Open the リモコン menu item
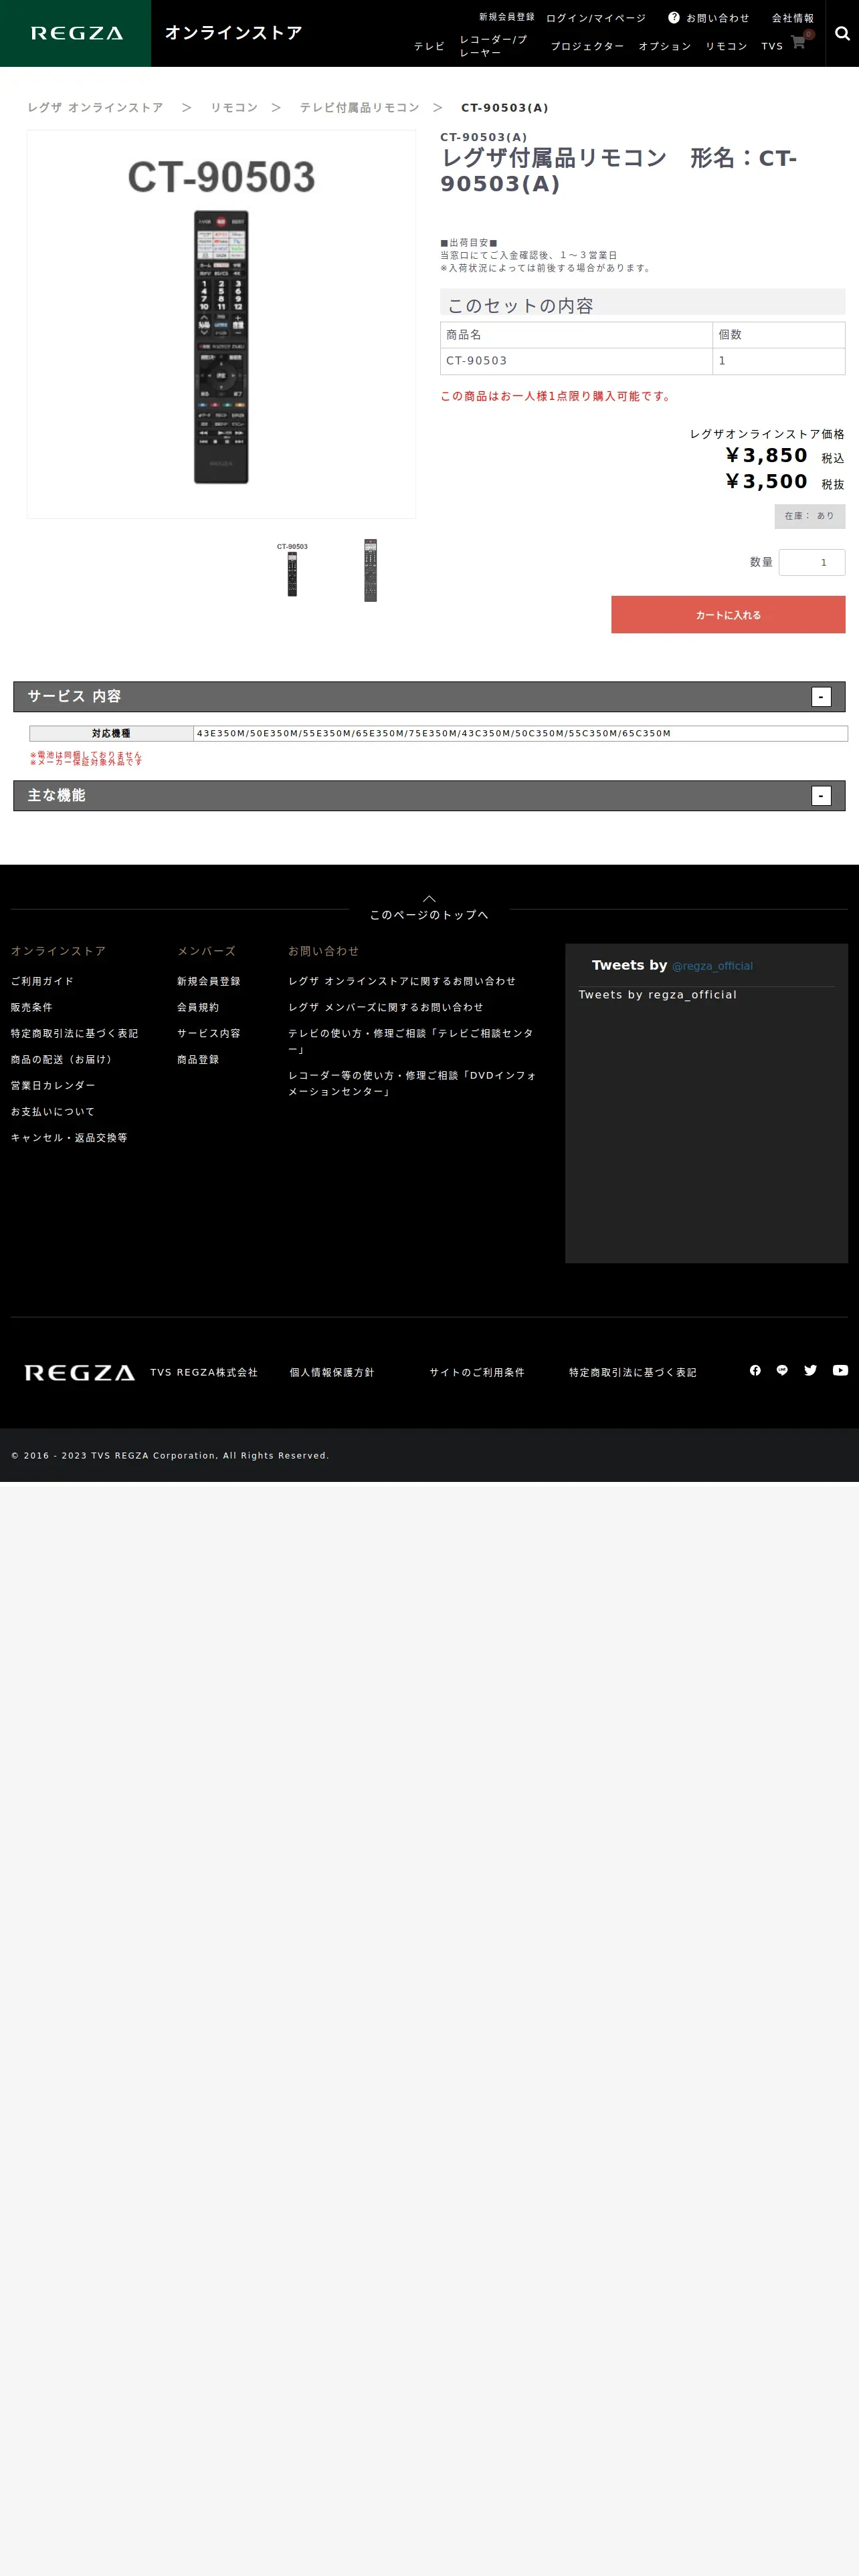Viewport: 859px width, 2576px height. [726, 46]
